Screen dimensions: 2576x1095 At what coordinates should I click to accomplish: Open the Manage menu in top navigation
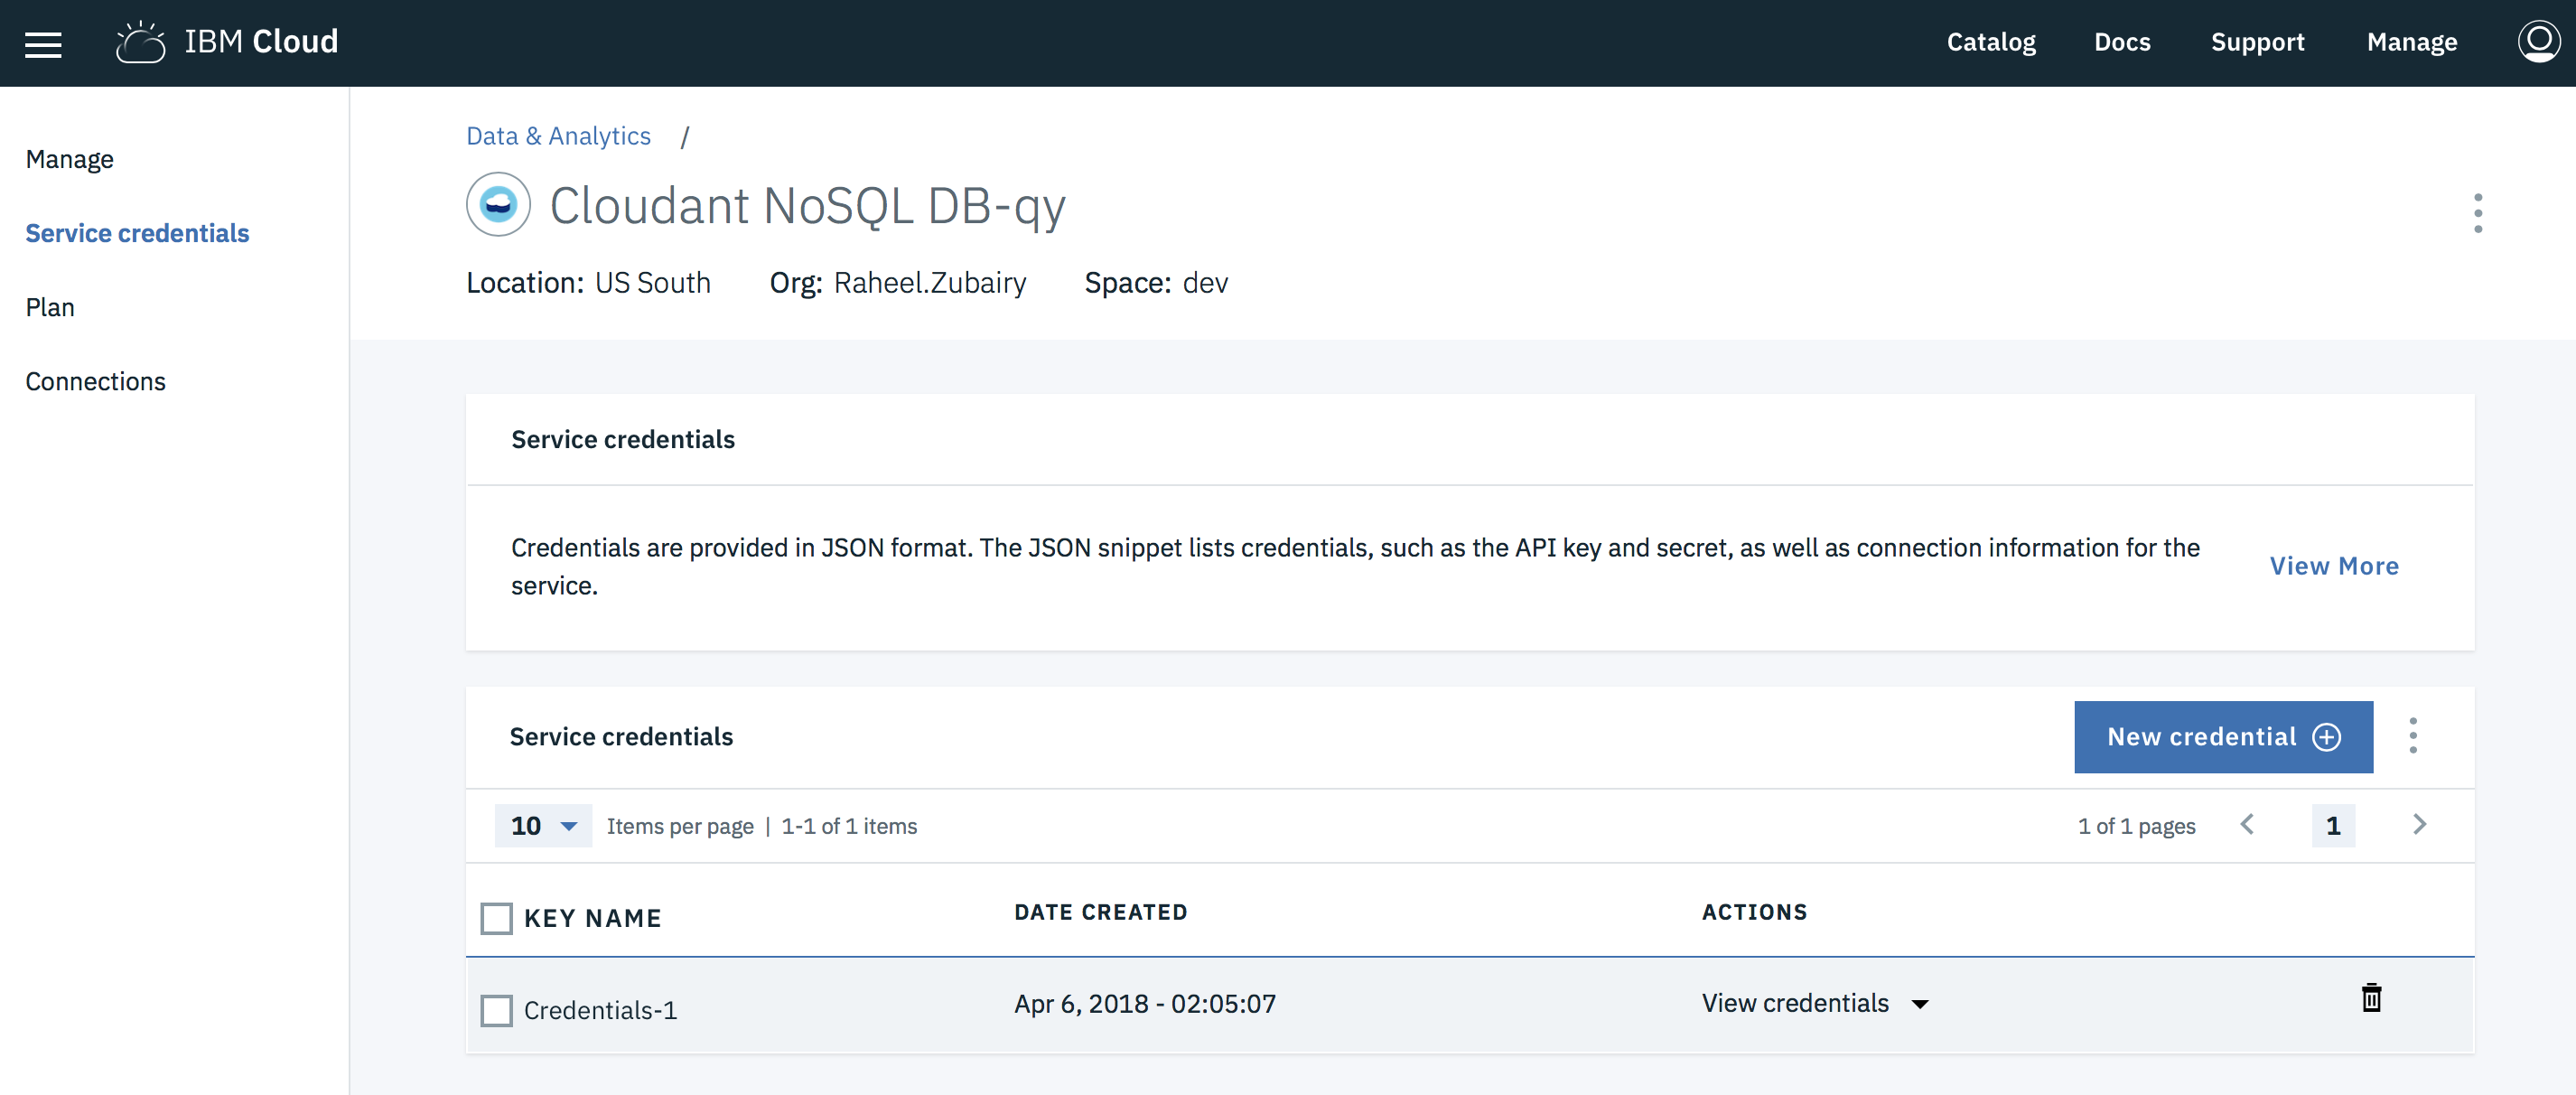pyautogui.click(x=2411, y=42)
